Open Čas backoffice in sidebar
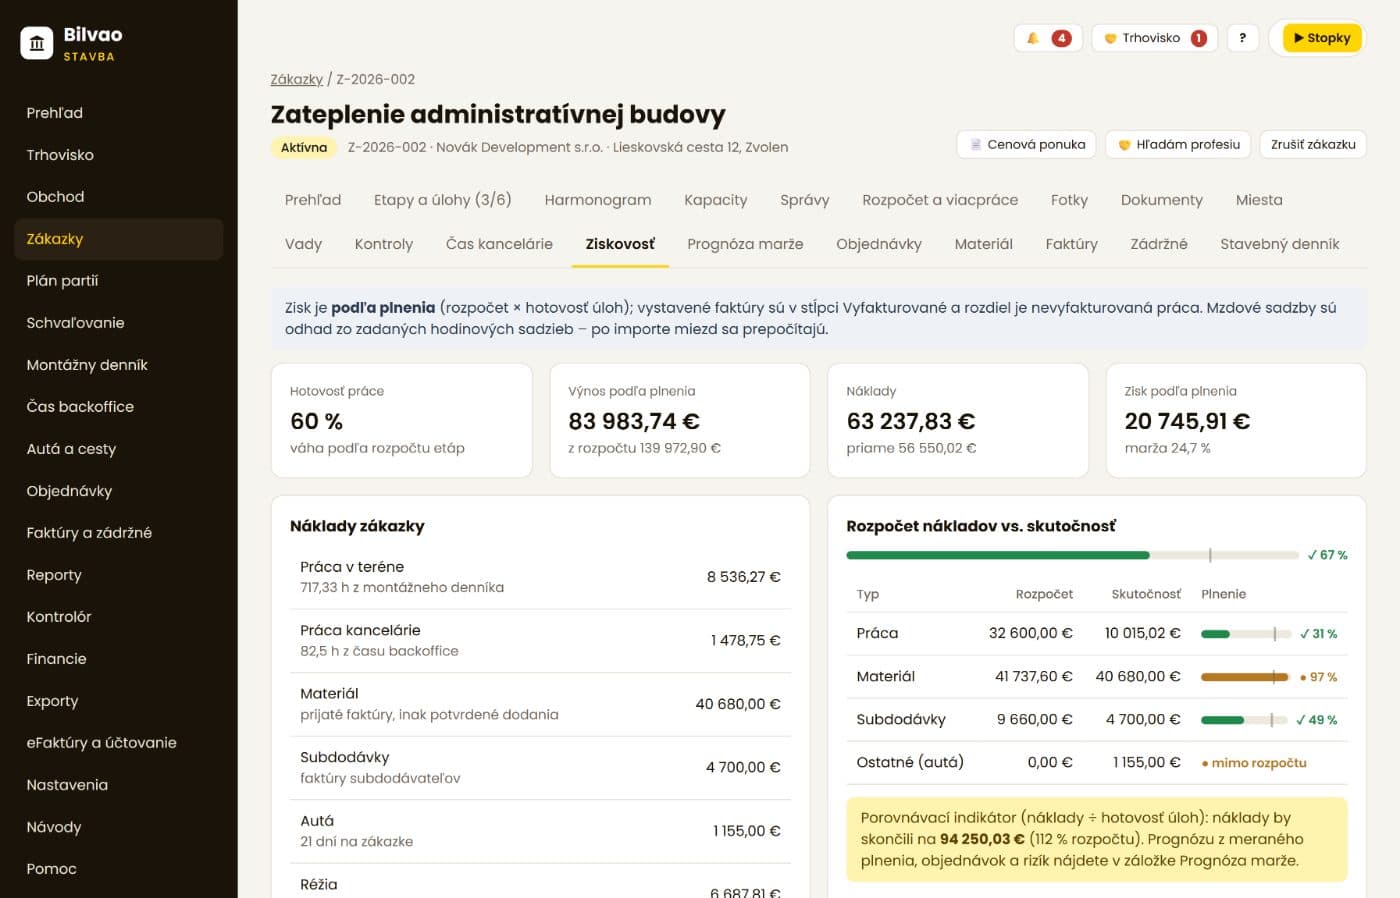This screenshot has width=1400, height=898. (x=118, y=407)
